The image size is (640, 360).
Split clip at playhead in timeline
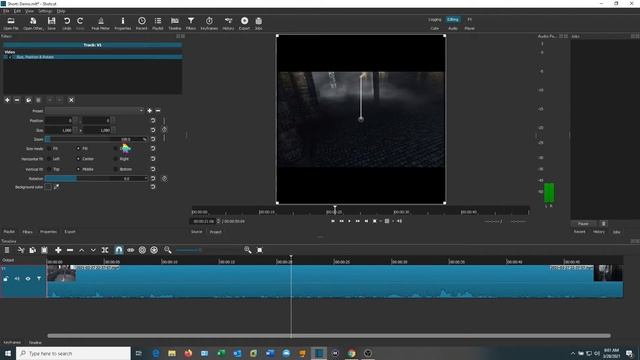(x=105, y=250)
